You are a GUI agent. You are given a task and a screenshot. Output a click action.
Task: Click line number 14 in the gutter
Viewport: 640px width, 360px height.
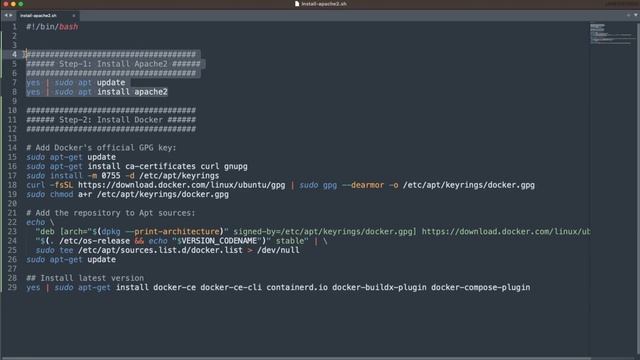coord(12,148)
